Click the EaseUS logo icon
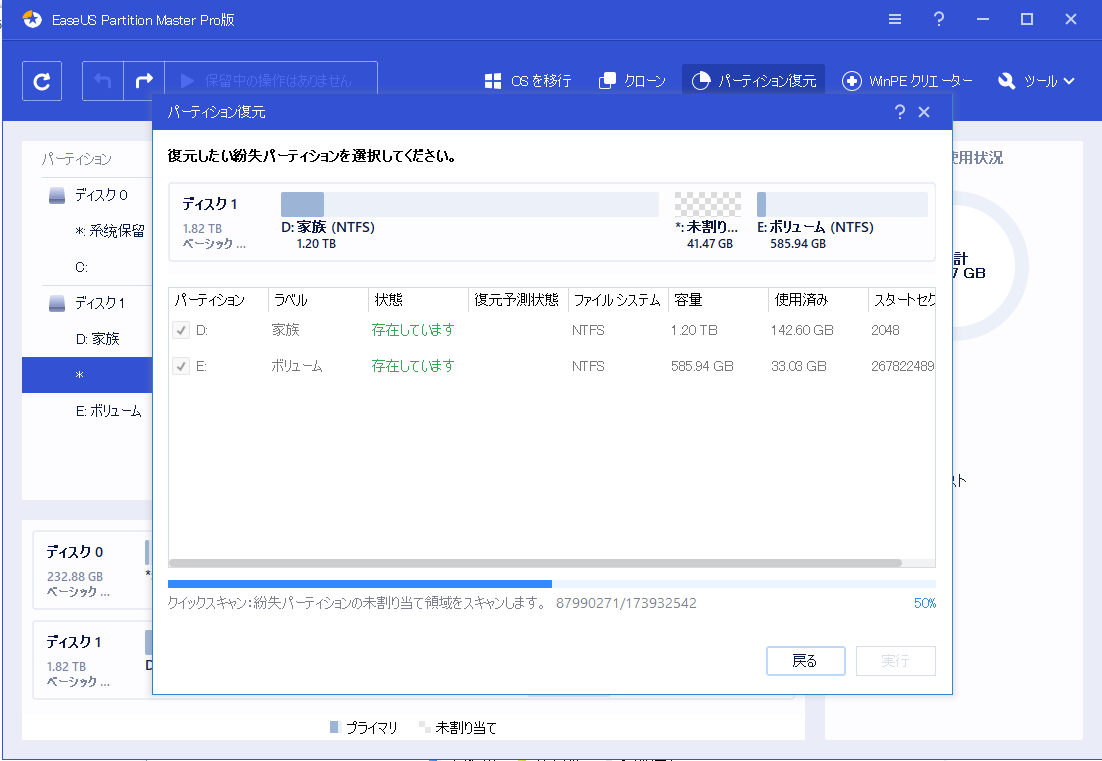 32,20
